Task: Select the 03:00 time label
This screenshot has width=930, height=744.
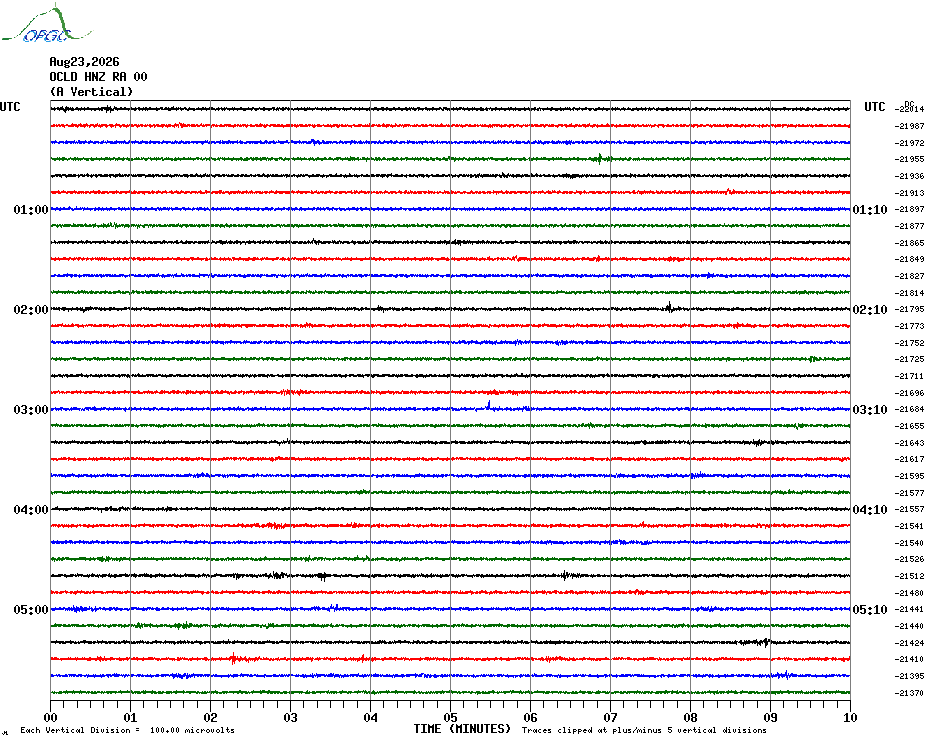Action: tap(31, 410)
